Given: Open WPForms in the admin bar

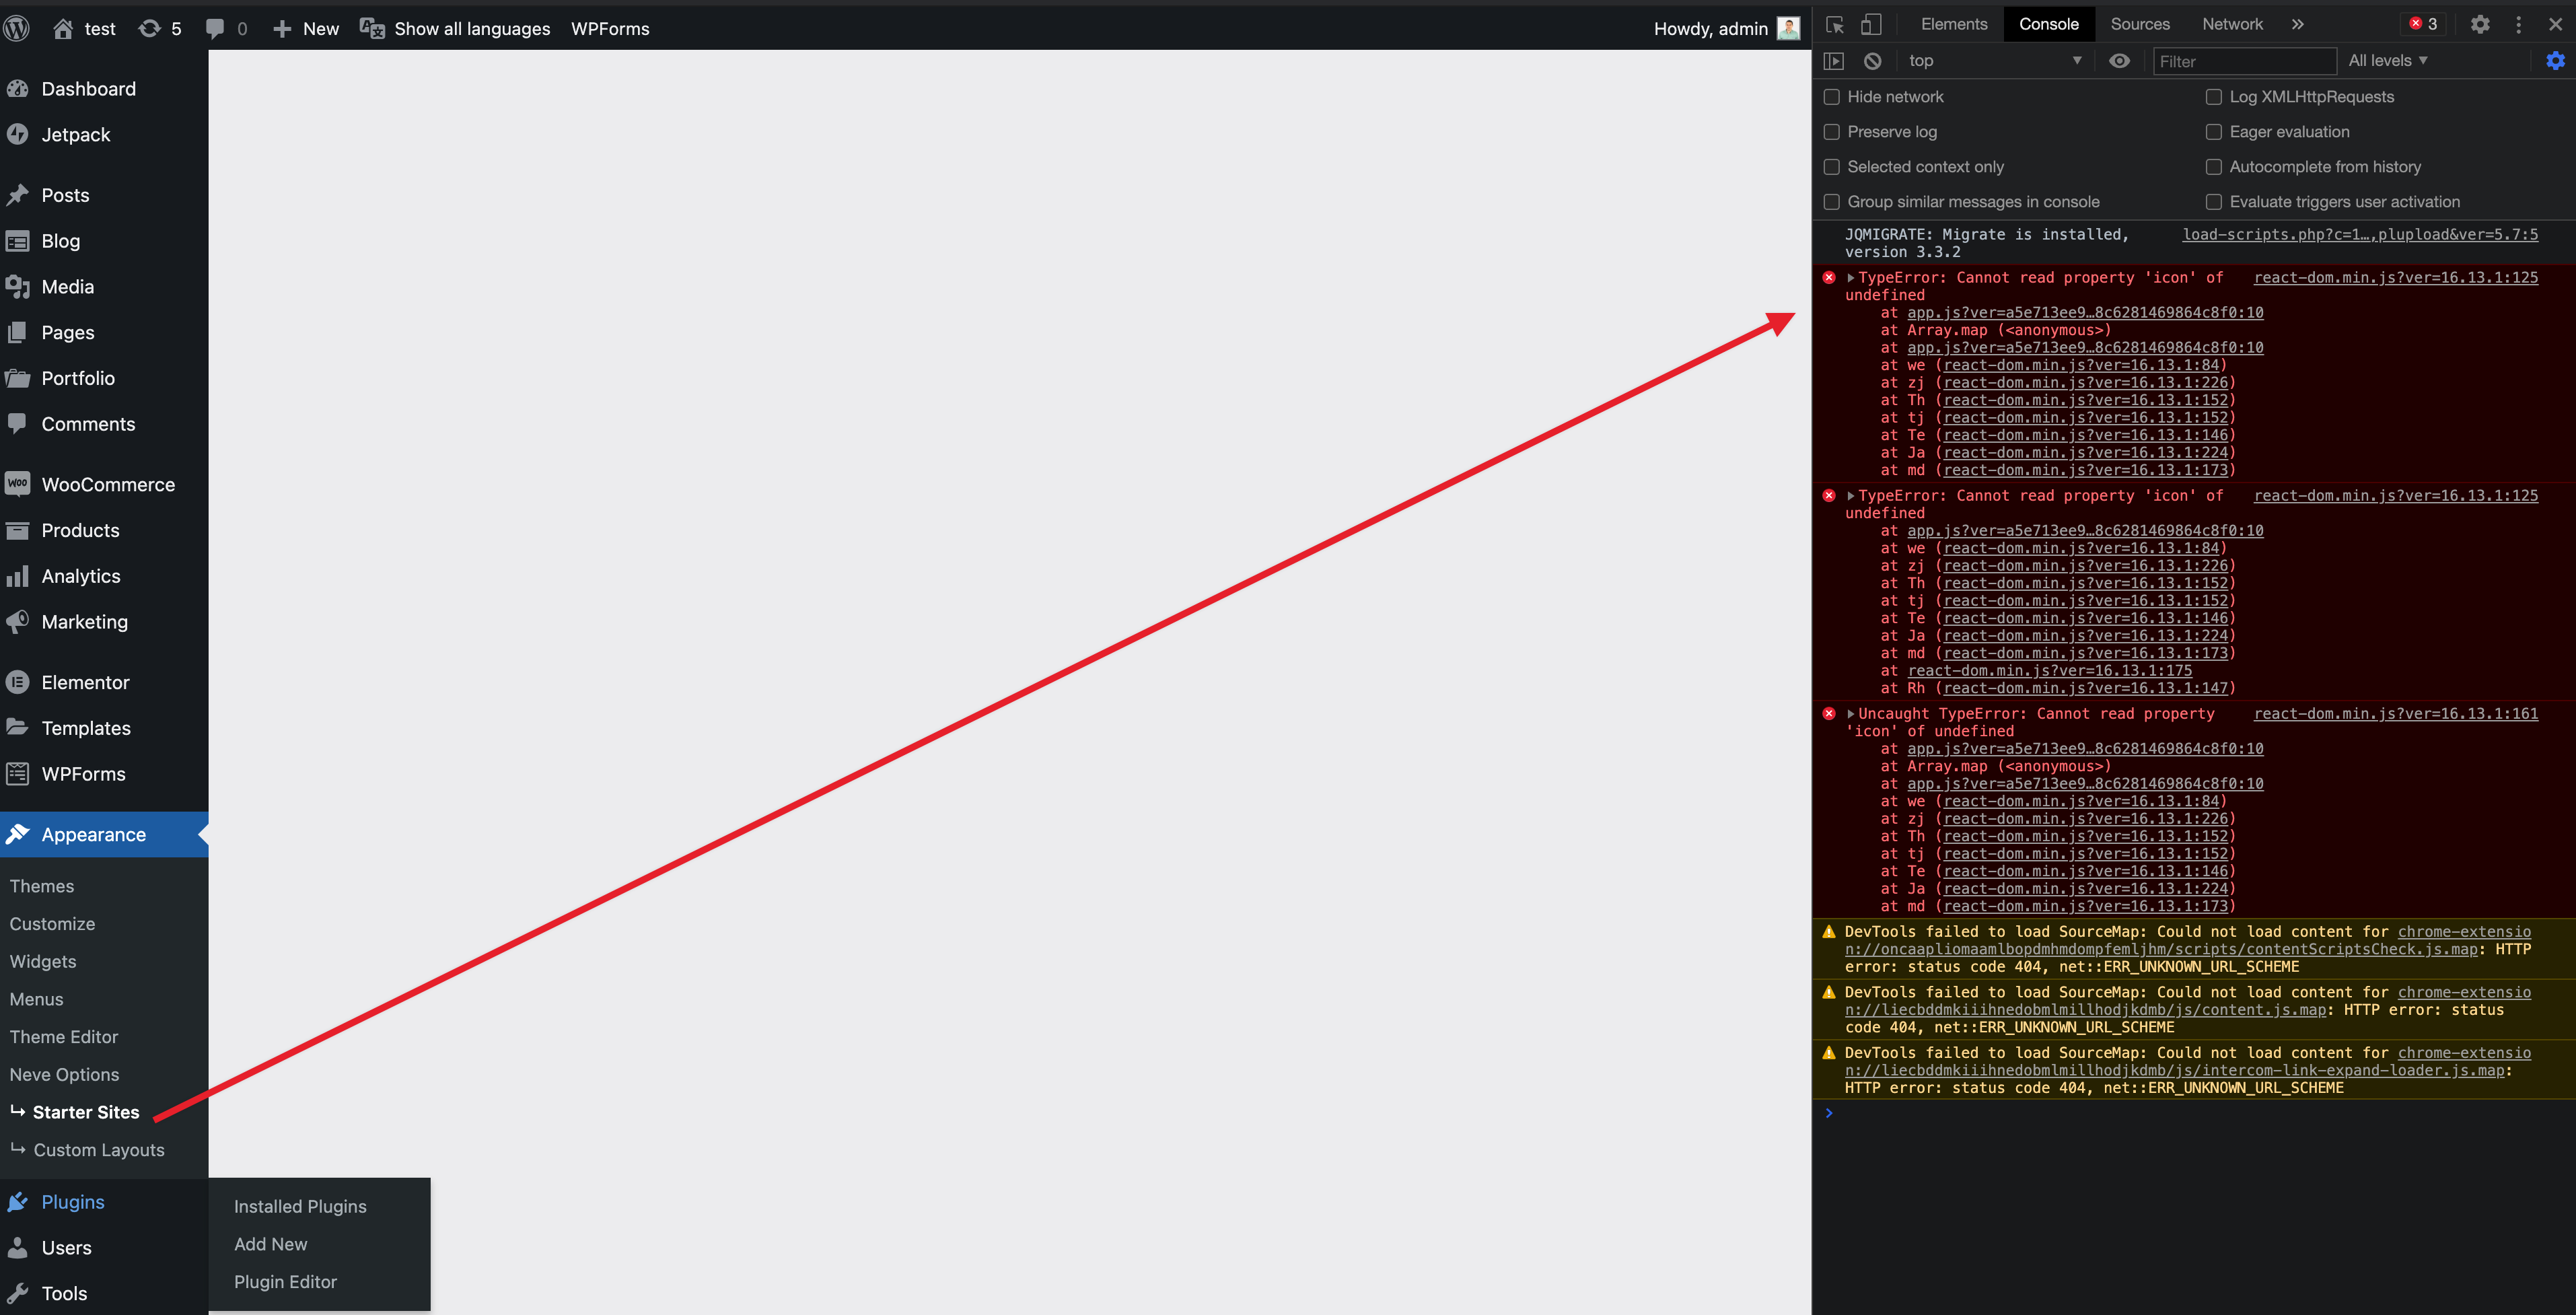Looking at the screenshot, I should [610, 28].
